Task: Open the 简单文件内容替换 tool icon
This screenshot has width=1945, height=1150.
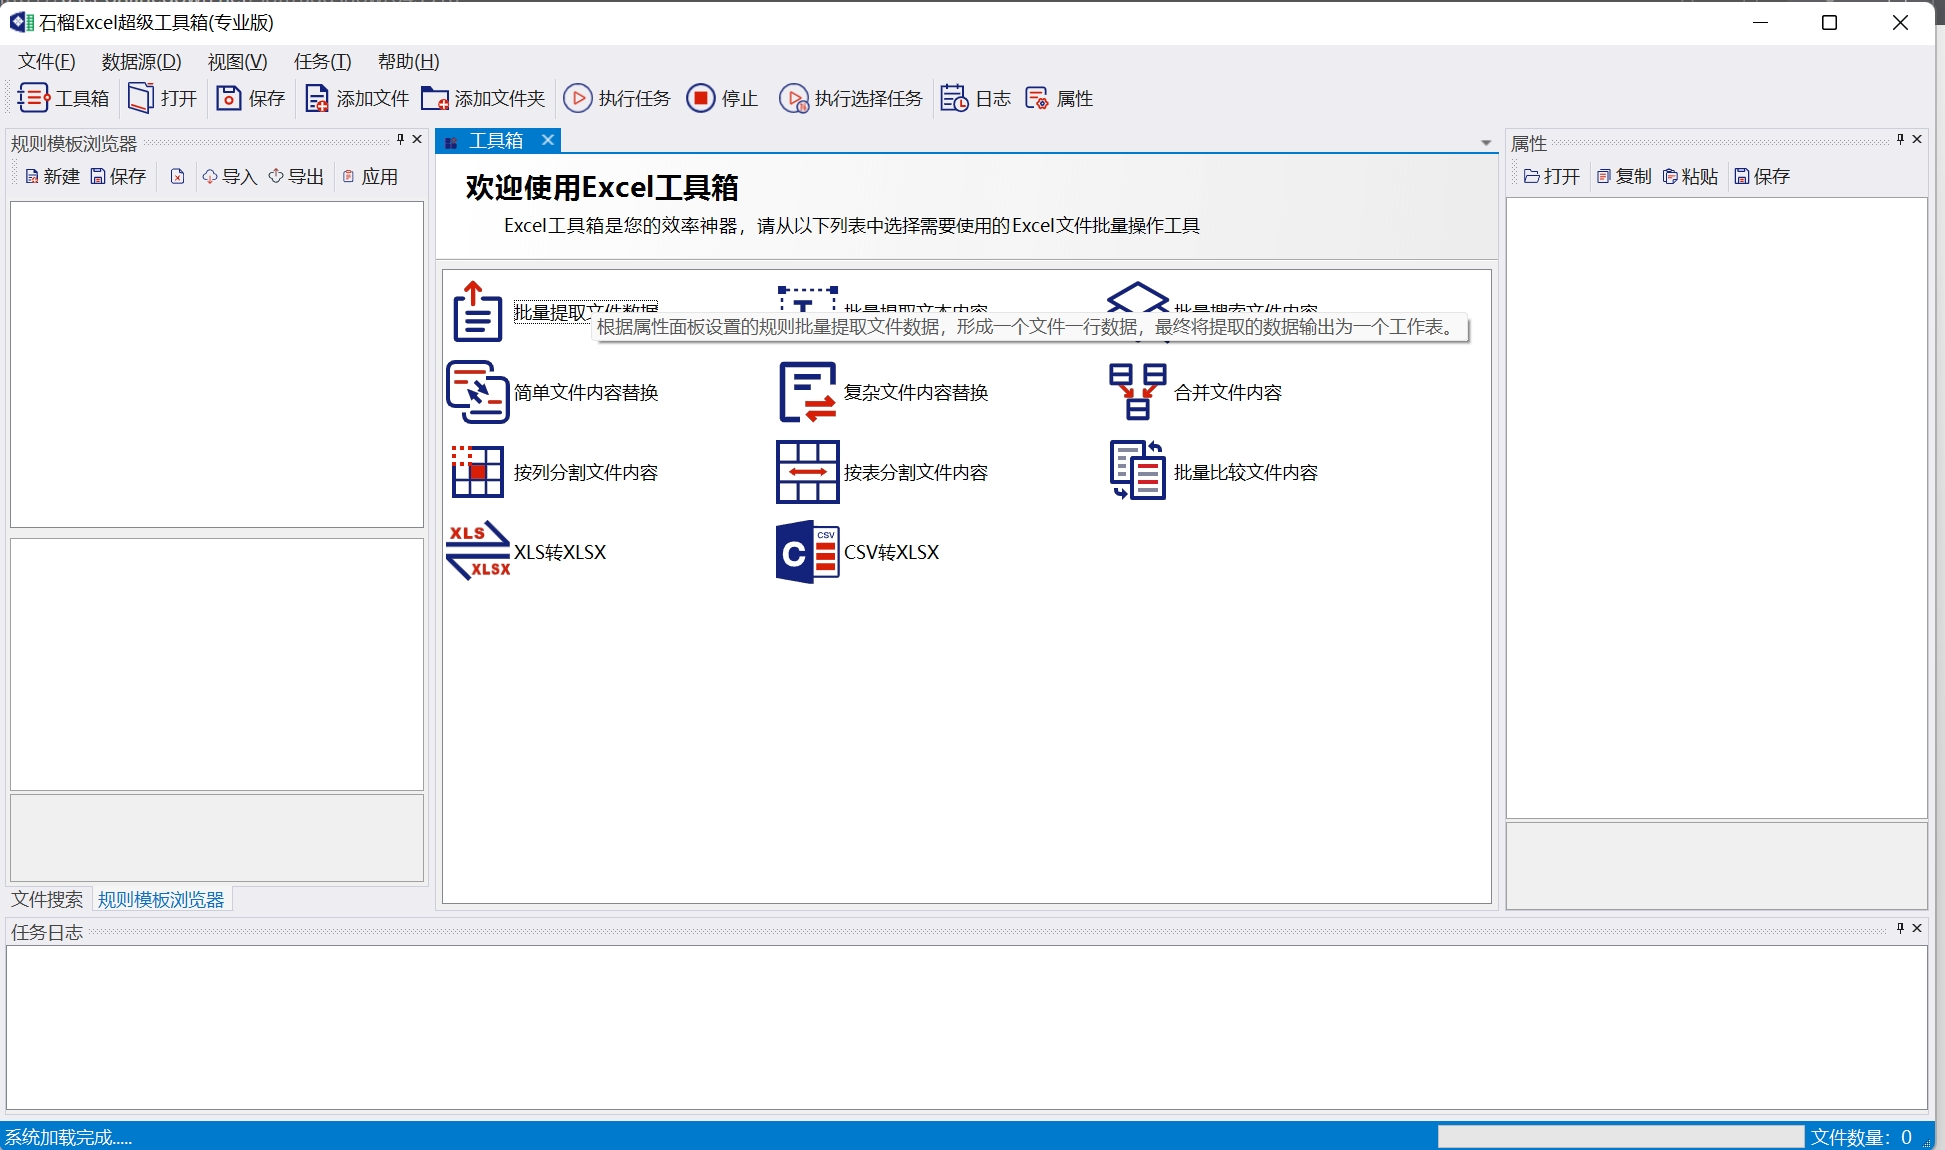Action: click(x=477, y=392)
